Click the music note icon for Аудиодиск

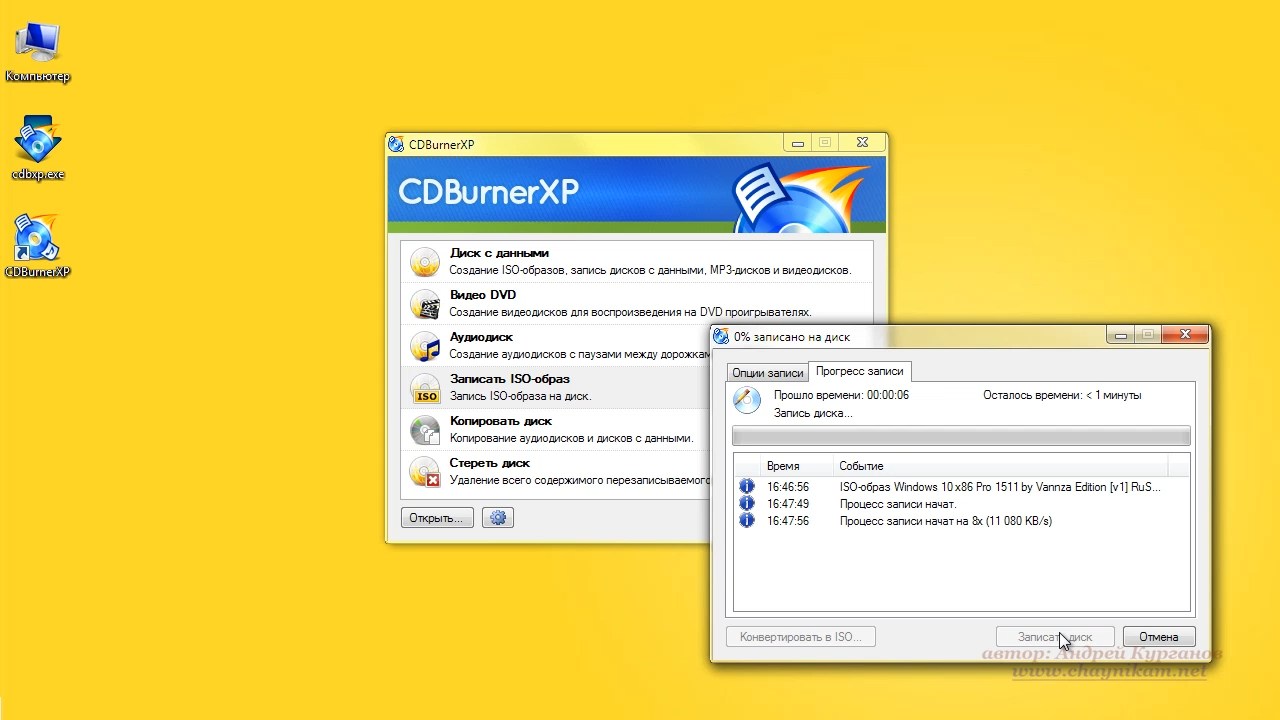pos(425,346)
